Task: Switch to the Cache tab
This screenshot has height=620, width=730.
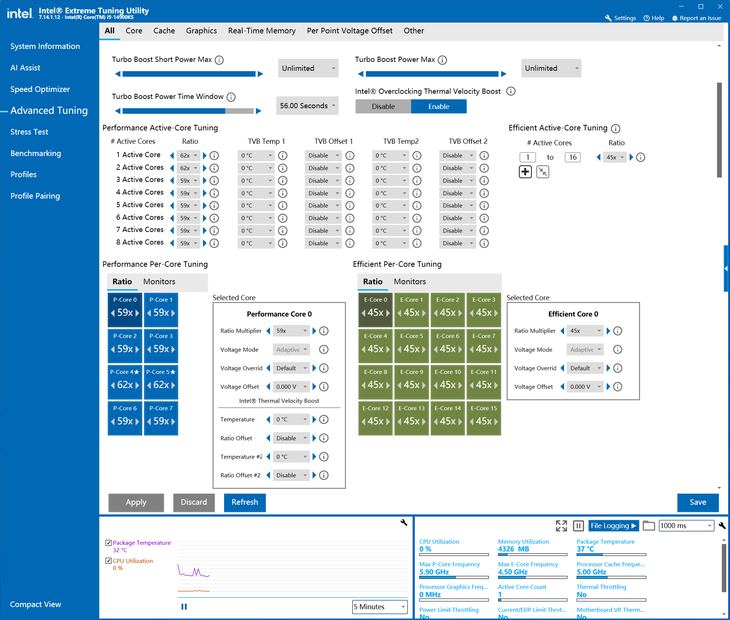Action: [x=164, y=31]
